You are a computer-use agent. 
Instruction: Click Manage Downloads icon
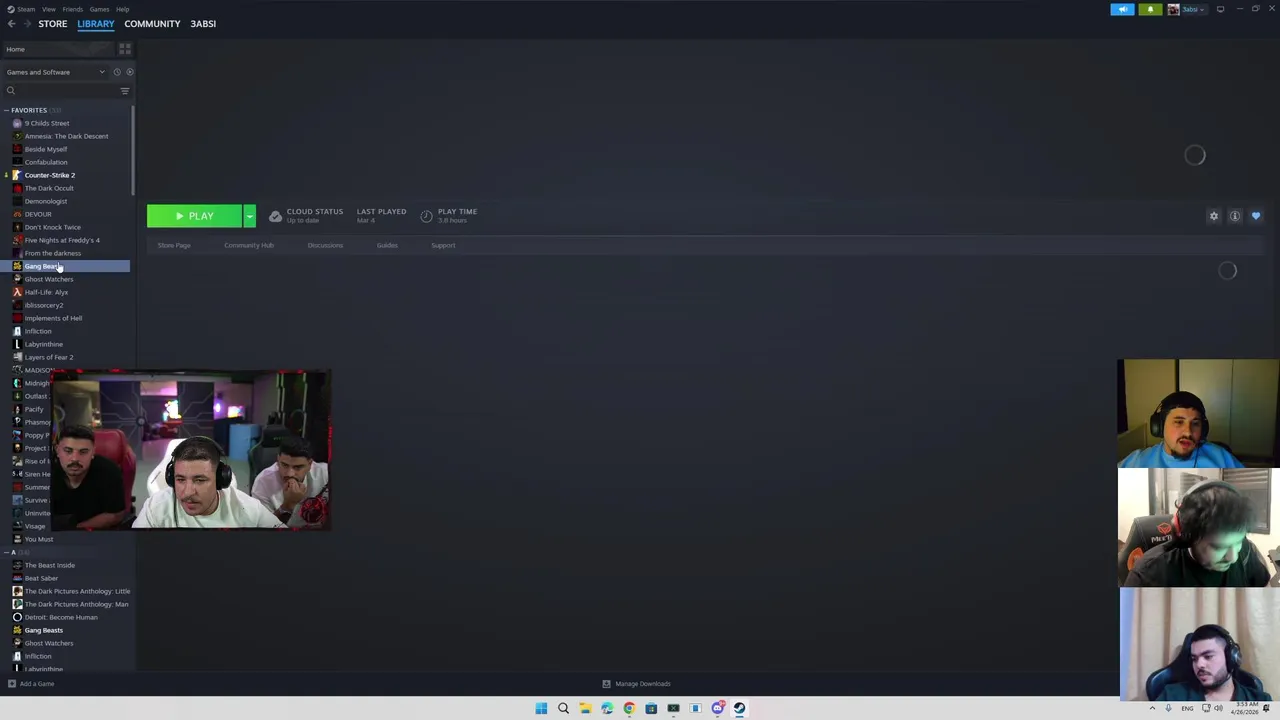tap(606, 684)
